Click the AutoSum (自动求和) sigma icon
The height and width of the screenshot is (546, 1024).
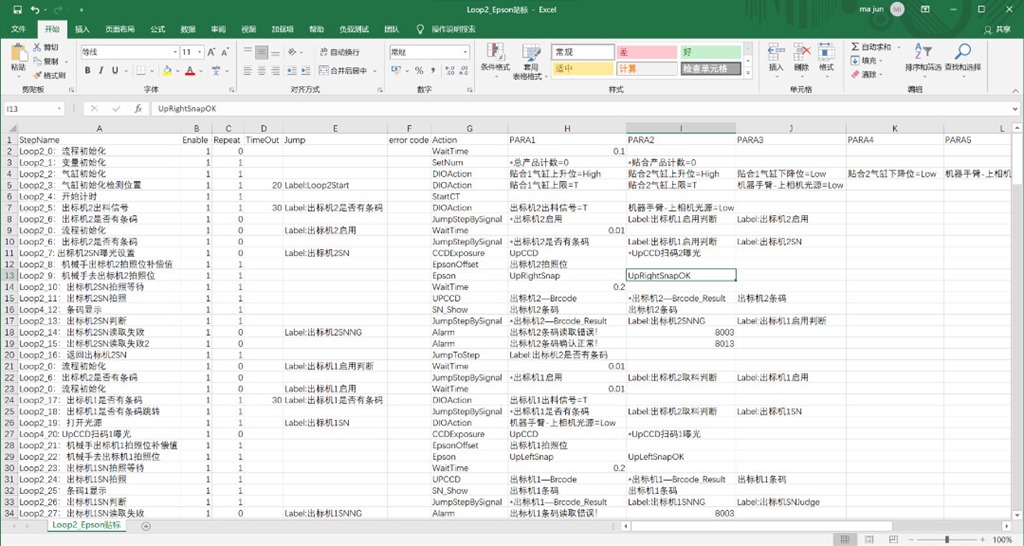(855, 47)
